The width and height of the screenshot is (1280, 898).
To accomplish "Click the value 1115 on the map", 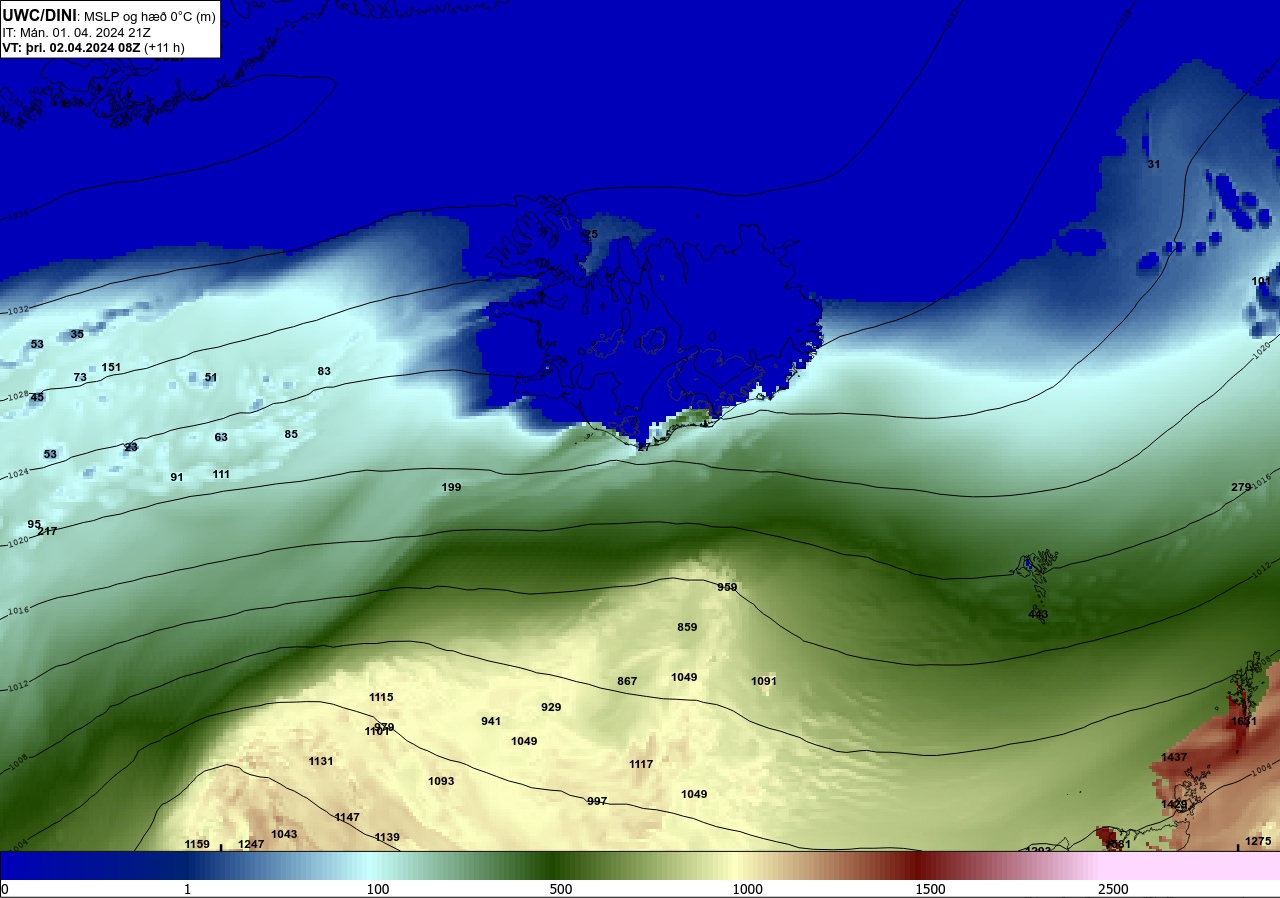I will pyautogui.click(x=381, y=697).
